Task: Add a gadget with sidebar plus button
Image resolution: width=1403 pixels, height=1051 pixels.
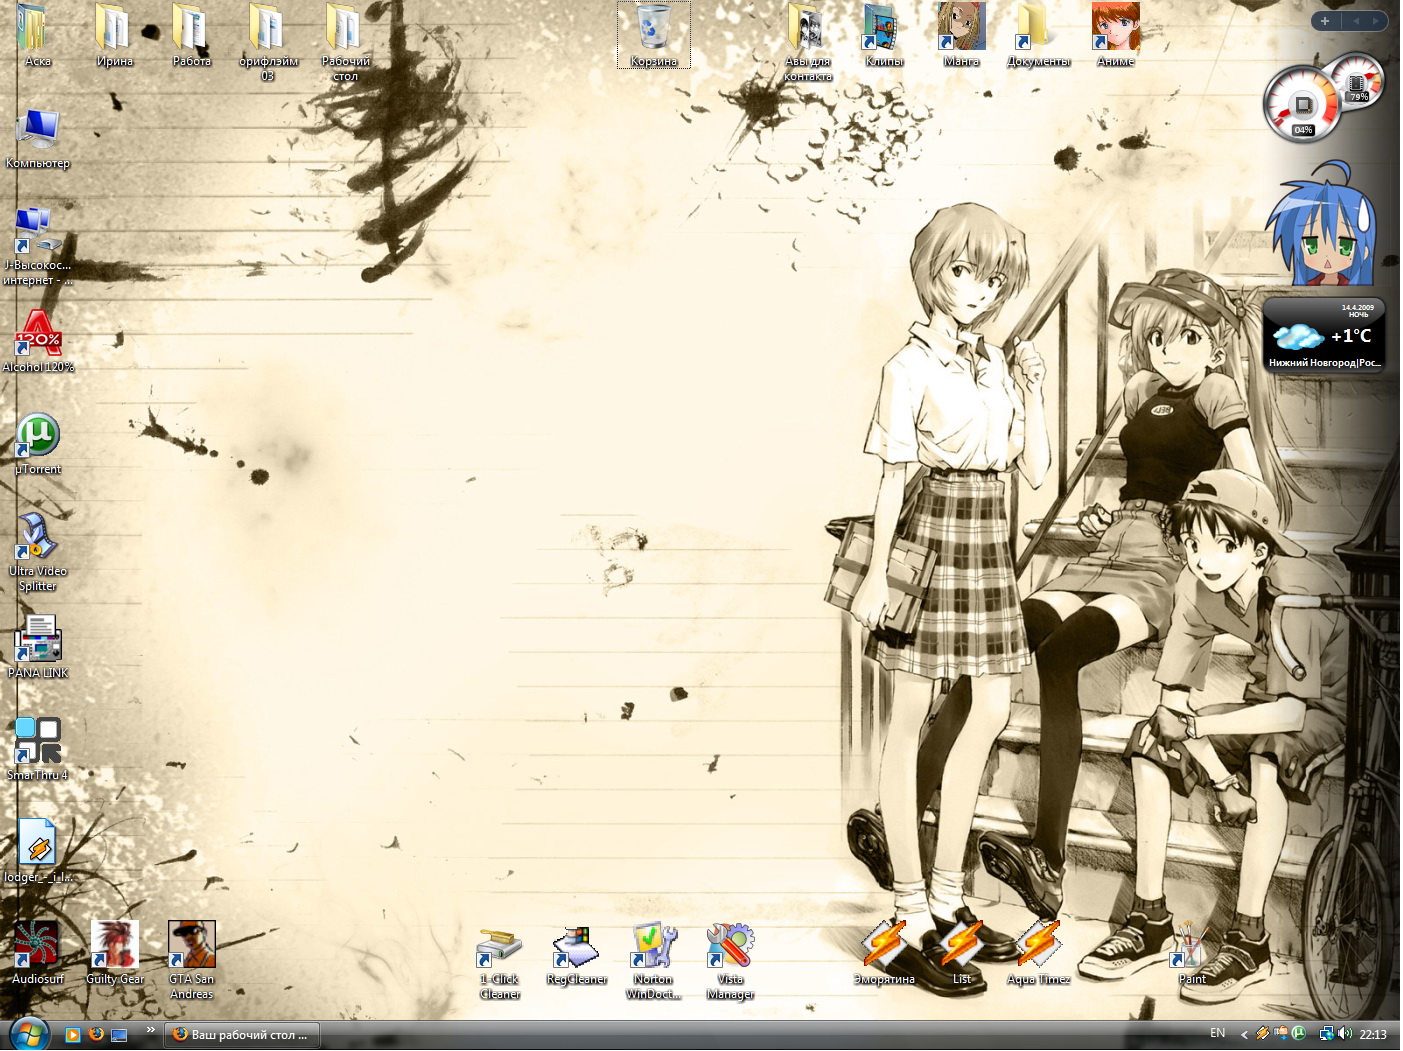Action: (x=1325, y=20)
